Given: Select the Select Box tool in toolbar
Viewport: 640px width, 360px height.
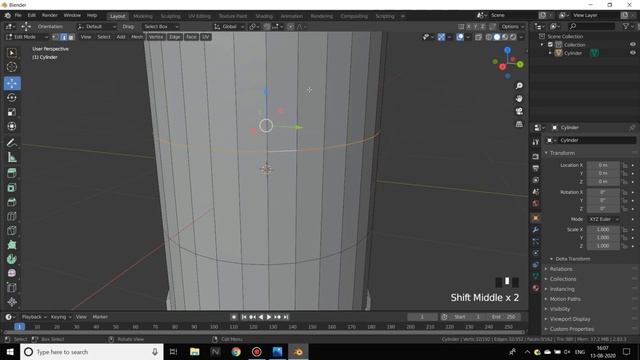Looking at the screenshot, I should [x=12, y=53].
